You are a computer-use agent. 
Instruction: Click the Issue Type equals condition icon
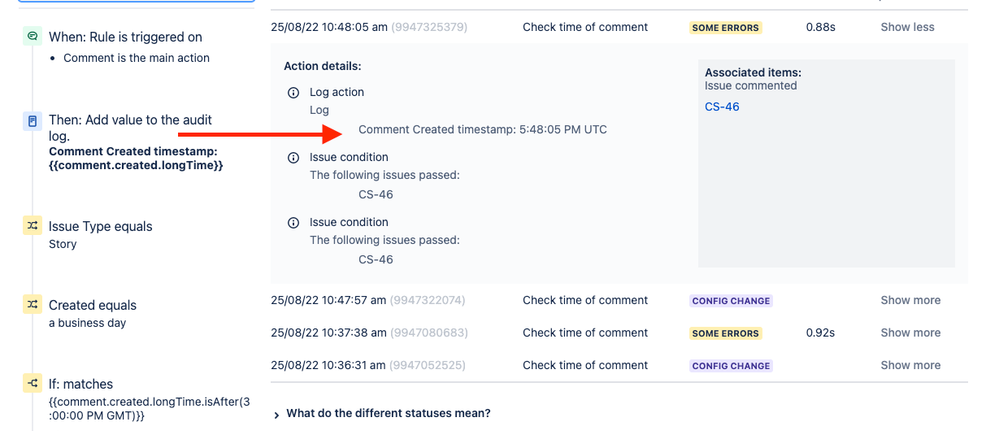[x=32, y=226]
